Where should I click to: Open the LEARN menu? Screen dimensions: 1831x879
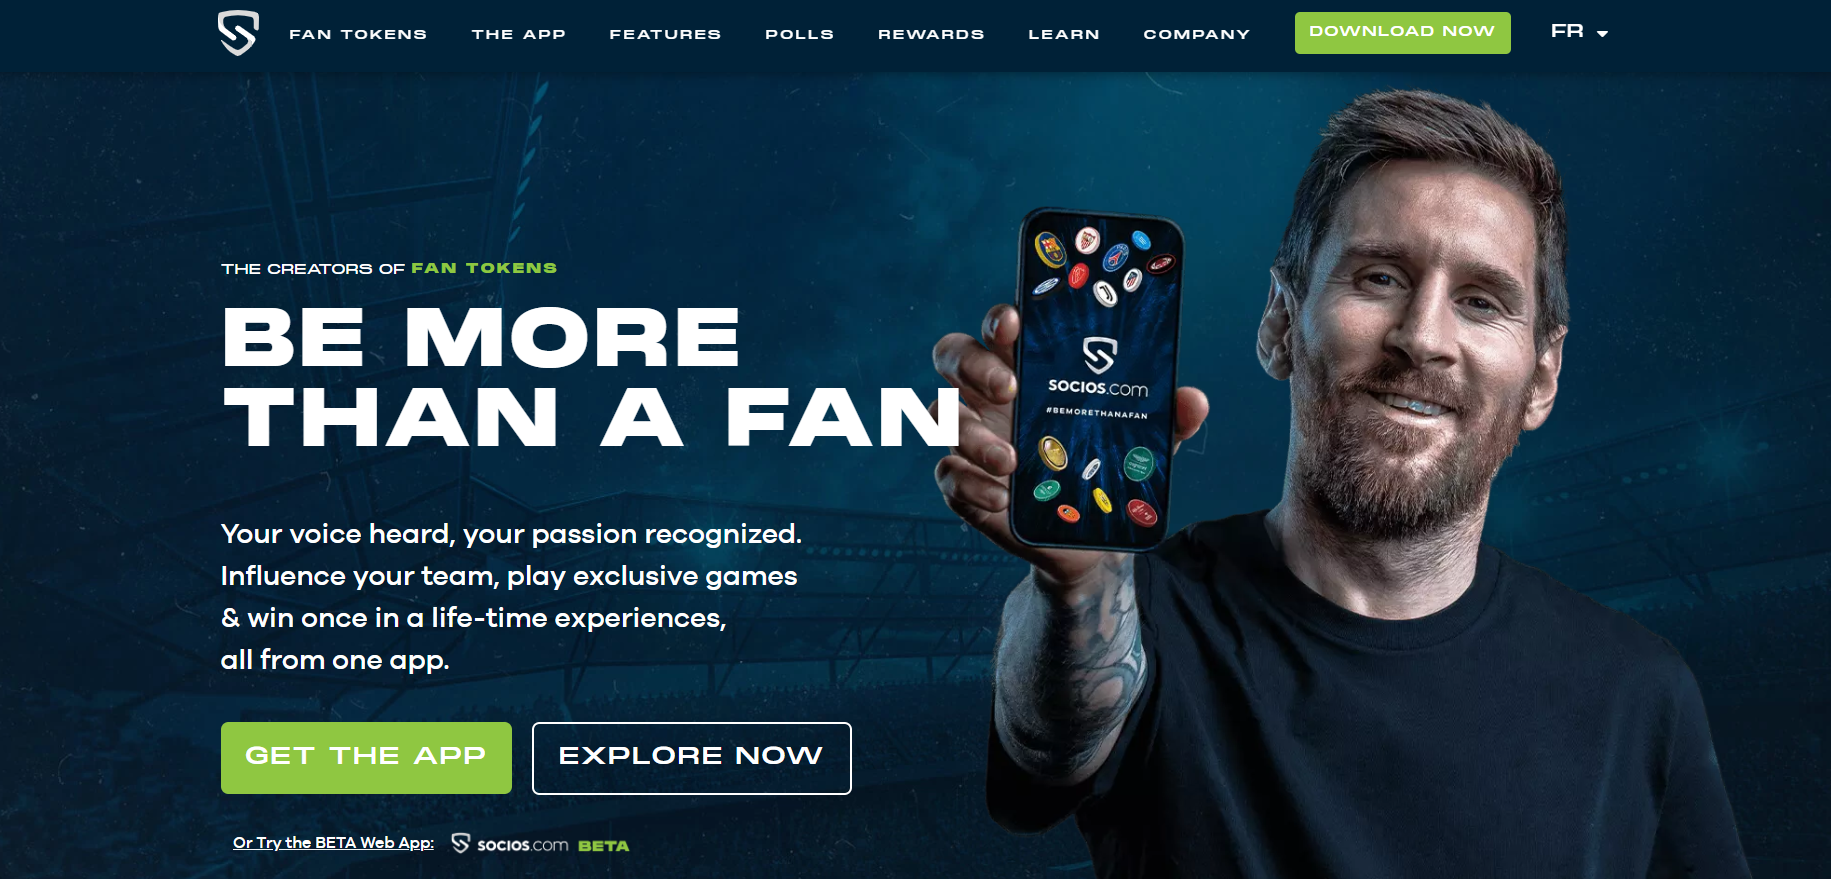click(1064, 34)
